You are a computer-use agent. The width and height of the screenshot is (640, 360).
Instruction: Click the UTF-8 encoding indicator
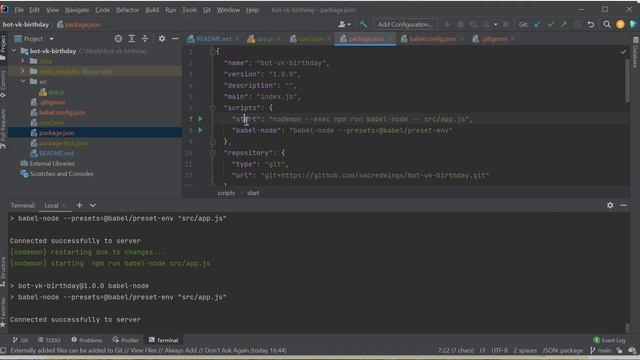coord(499,351)
